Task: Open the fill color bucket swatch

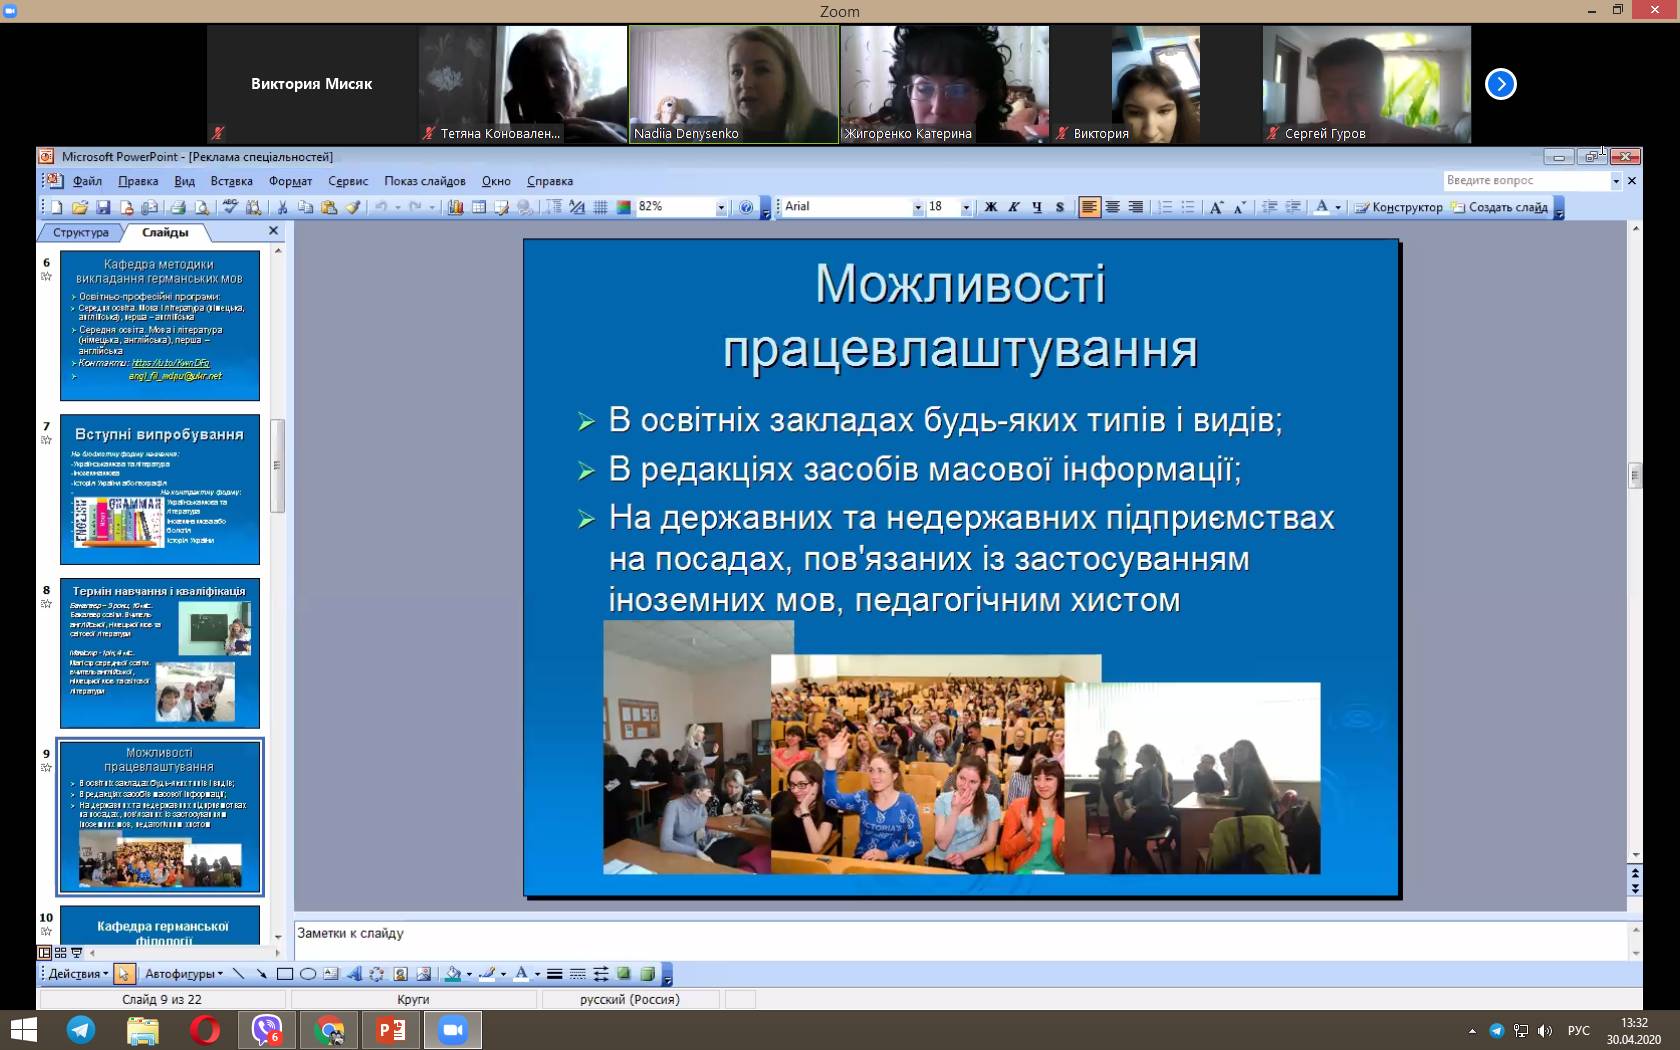Action: (x=453, y=974)
